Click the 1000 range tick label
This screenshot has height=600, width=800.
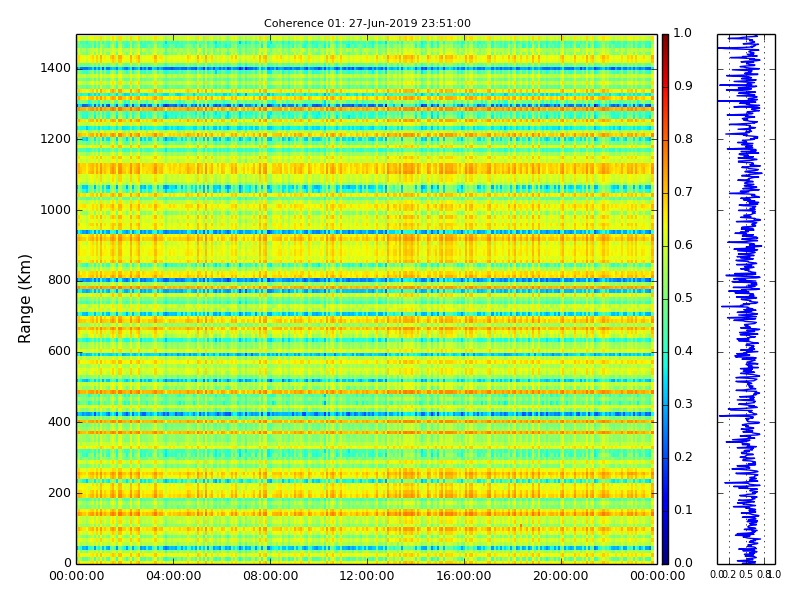click(x=56, y=210)
